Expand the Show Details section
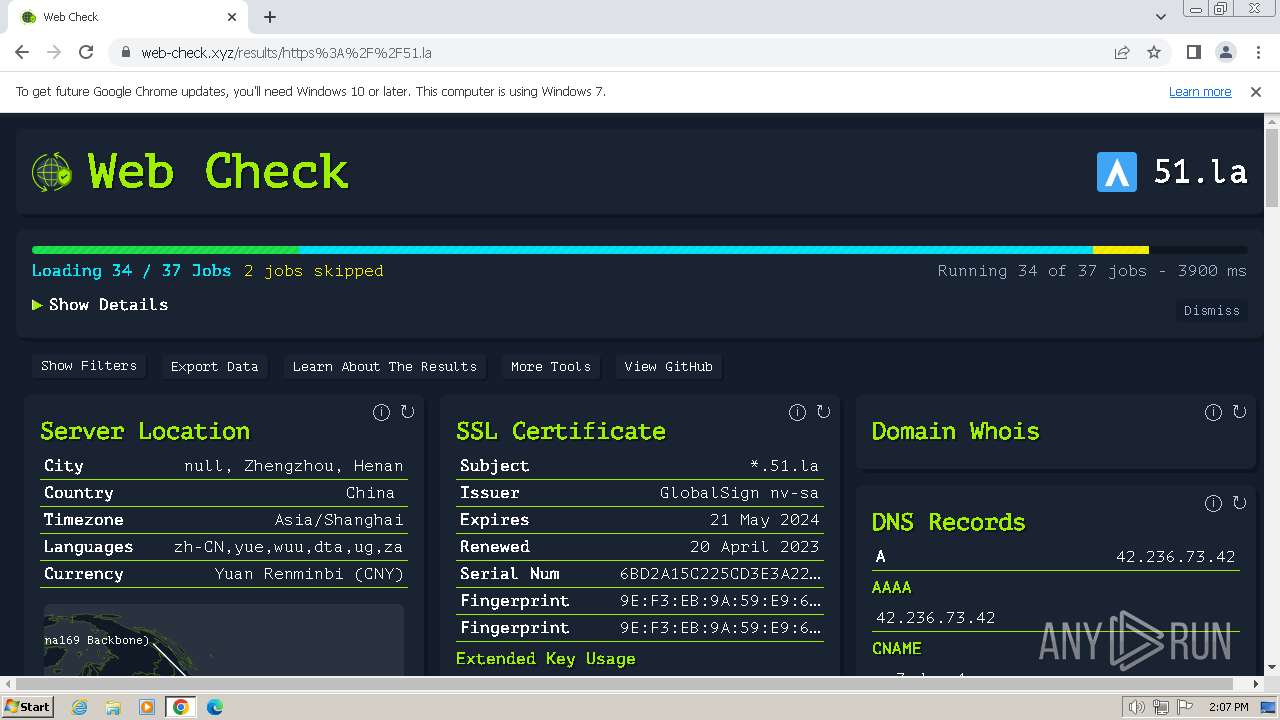 pyautogui.click(x=100, y=305)
